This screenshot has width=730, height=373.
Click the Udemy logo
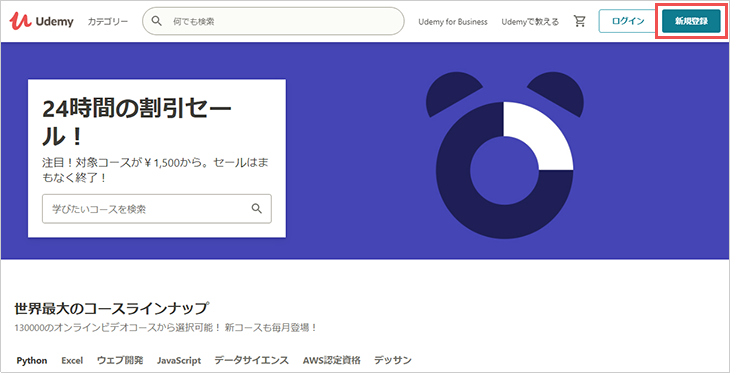[42, 21]
